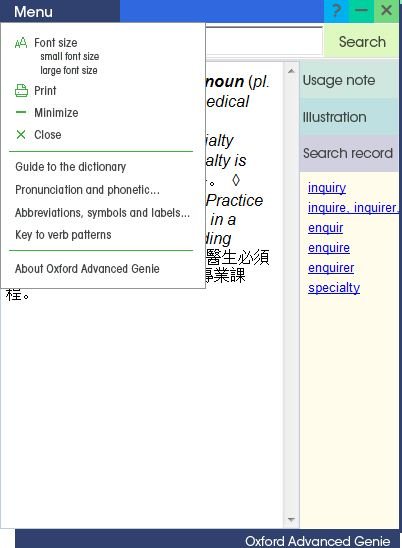
Task: Choose small font size
Action: point(70,56)
